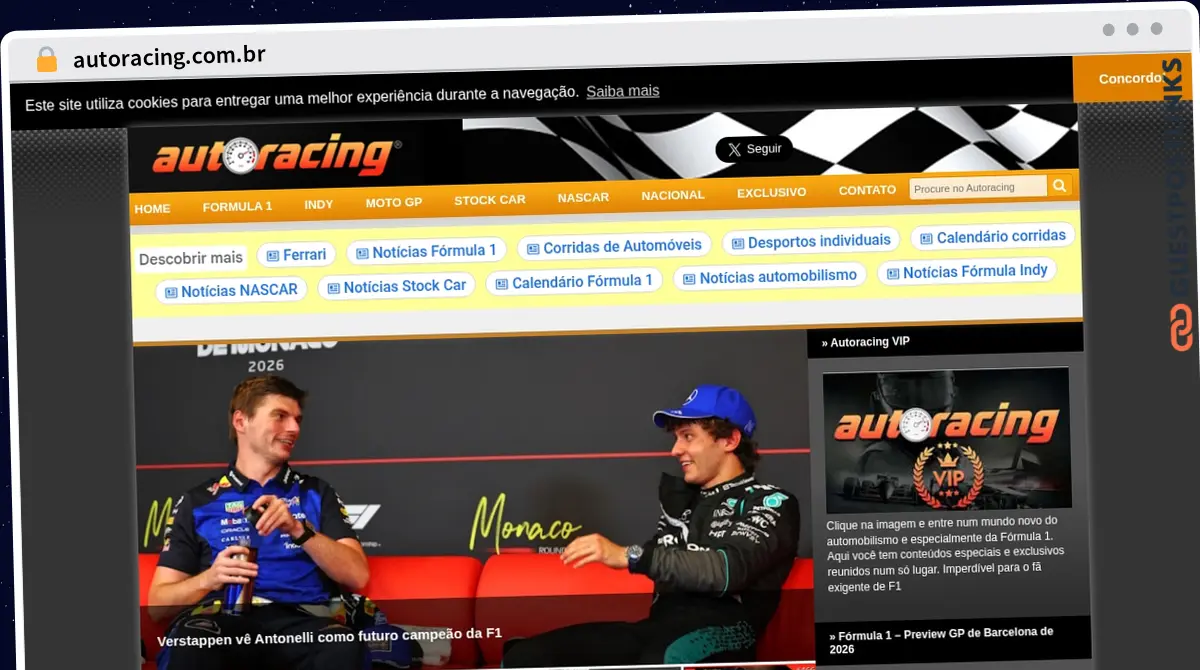Click the padlock icon in address bar
The width and height of the screenshot is (1200, 670).
click(x=47, y=60)
